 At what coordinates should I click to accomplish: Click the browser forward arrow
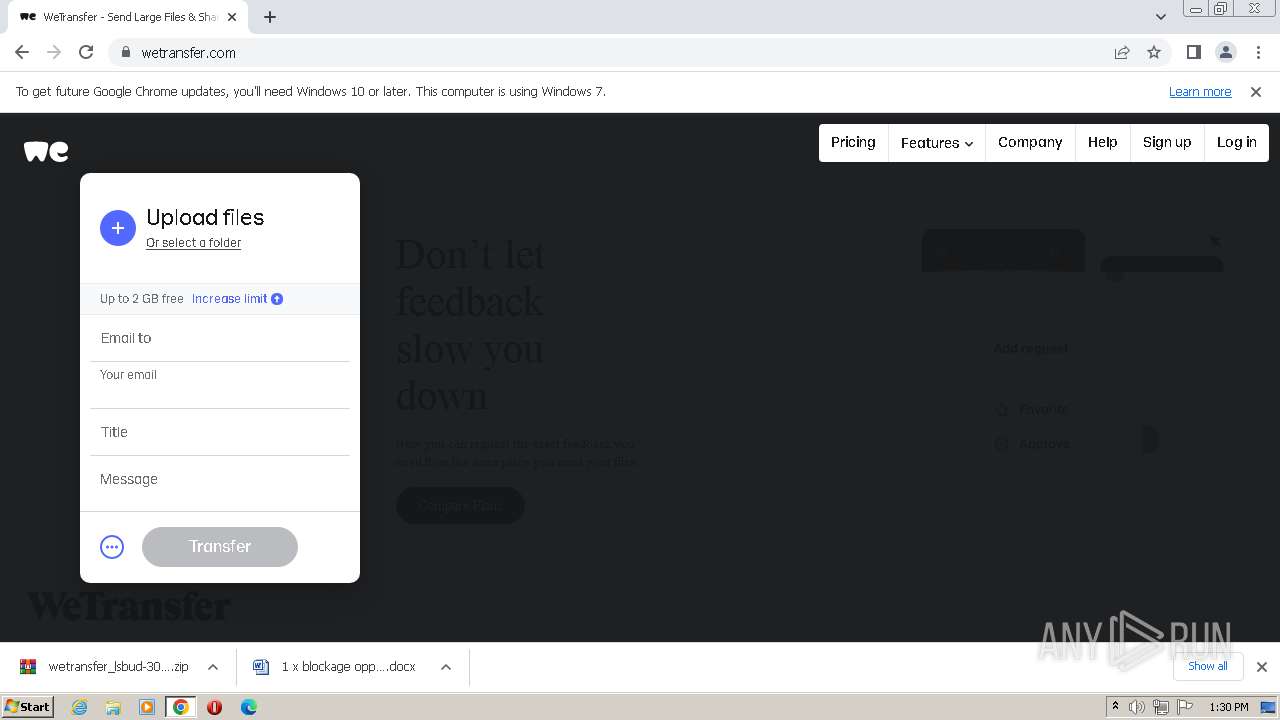pyautogui.click(x=54, y=52)
